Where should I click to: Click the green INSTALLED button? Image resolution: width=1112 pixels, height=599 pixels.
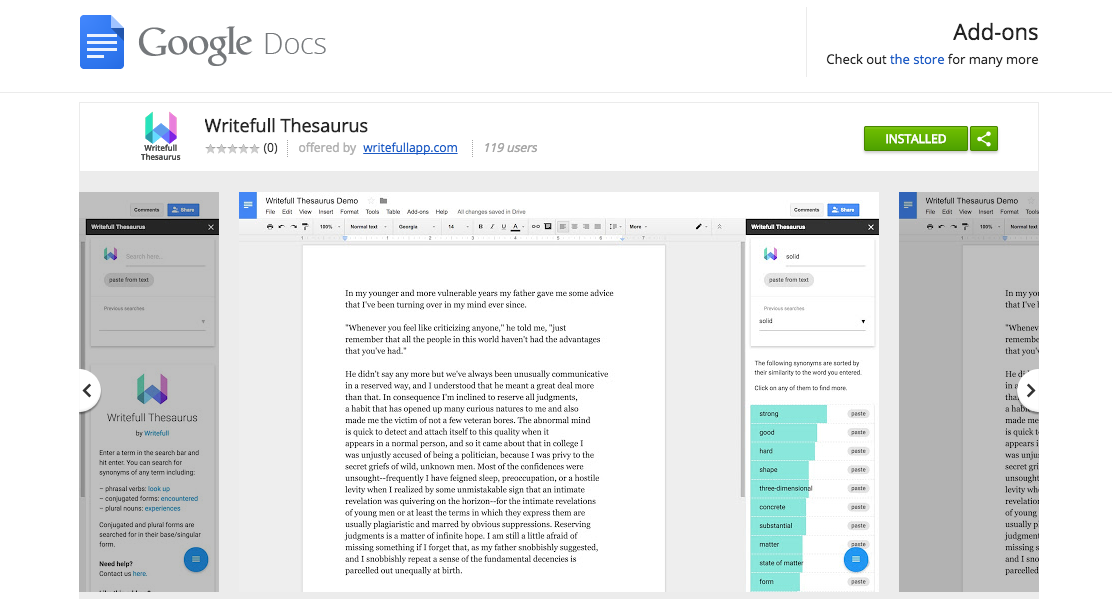915,139
